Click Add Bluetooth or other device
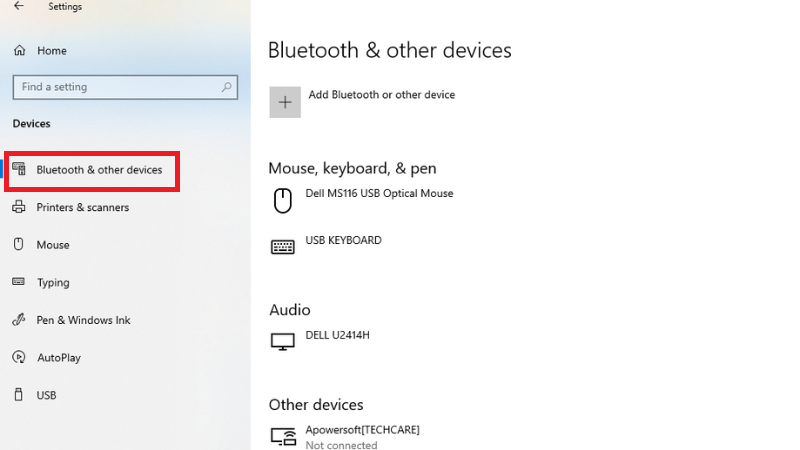 381,95
